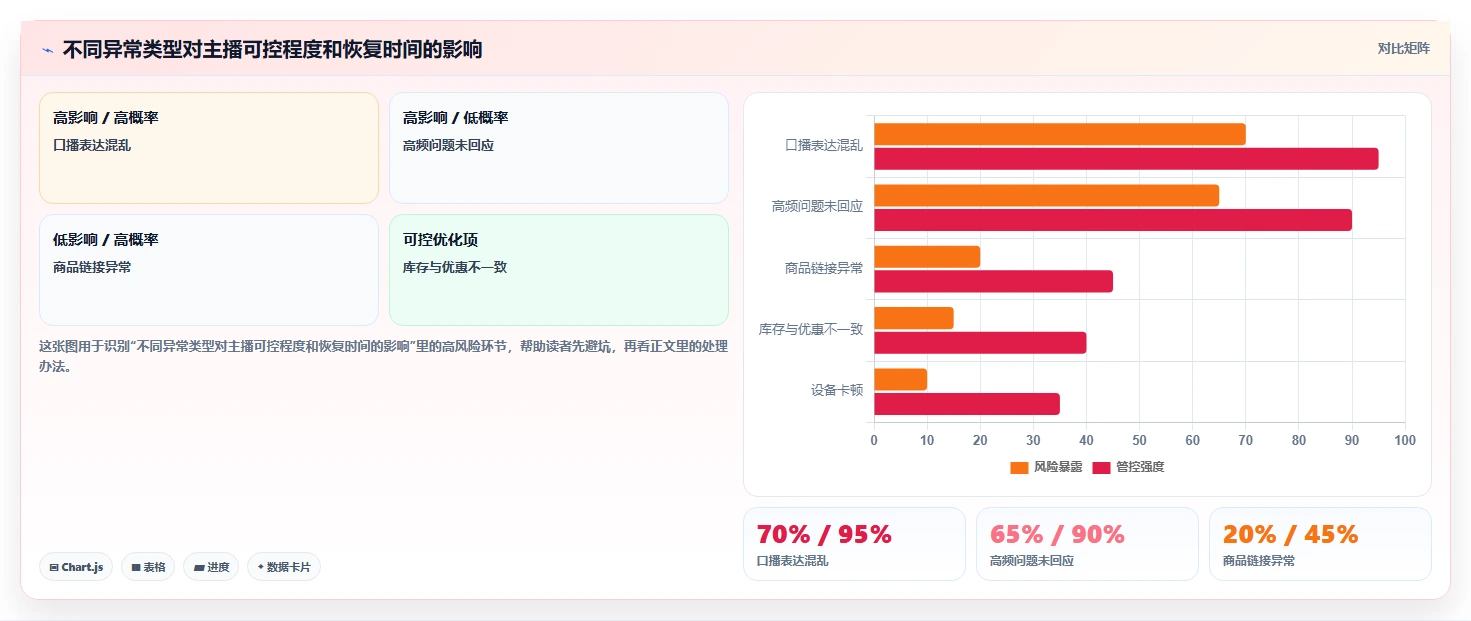Click 商品链接异常 caption under 20% / 45%
The width and height of the screenshot is (1471, 621).
[x=1259, y=561]
